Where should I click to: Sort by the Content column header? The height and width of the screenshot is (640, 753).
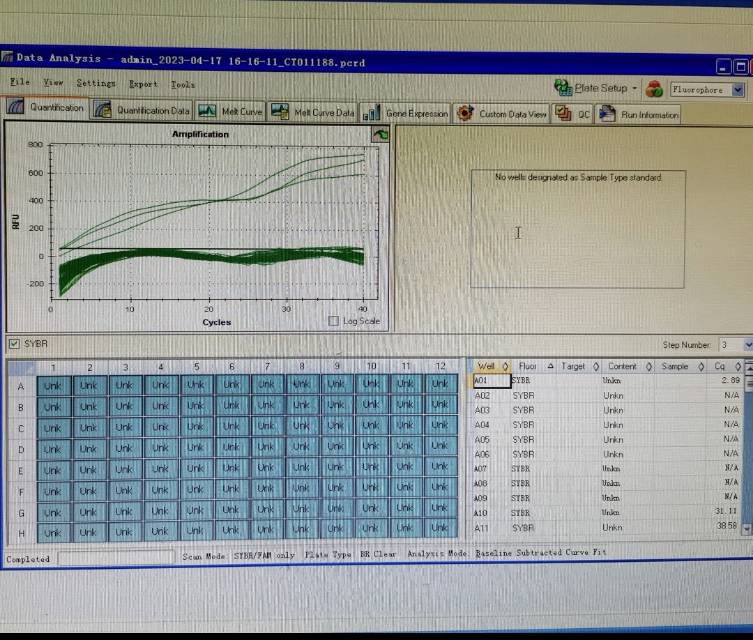point(628,366)
